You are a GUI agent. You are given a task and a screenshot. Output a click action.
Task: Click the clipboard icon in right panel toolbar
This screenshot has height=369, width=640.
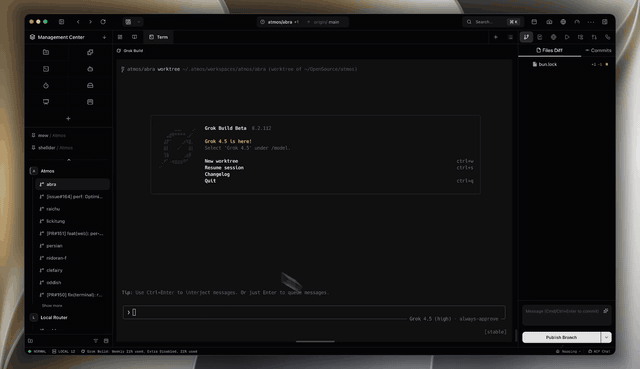(540, 37)
